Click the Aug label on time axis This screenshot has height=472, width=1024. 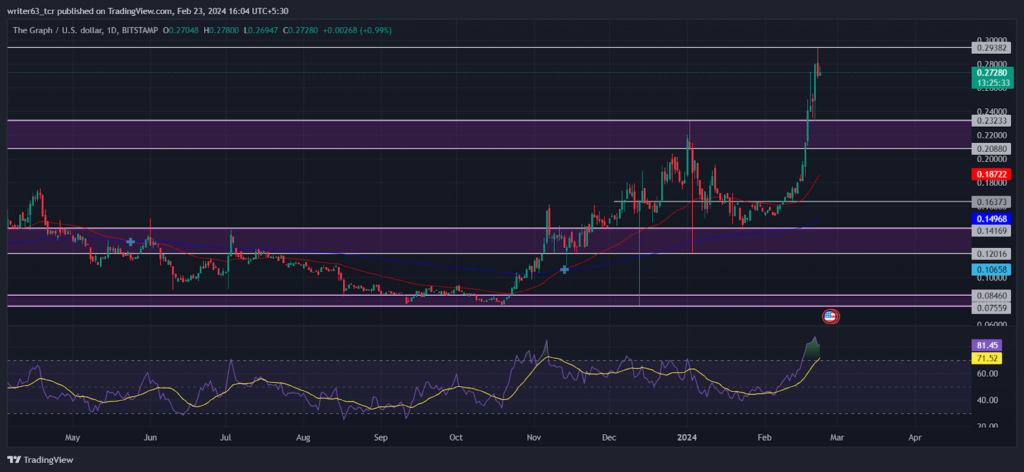coord(304,437)
